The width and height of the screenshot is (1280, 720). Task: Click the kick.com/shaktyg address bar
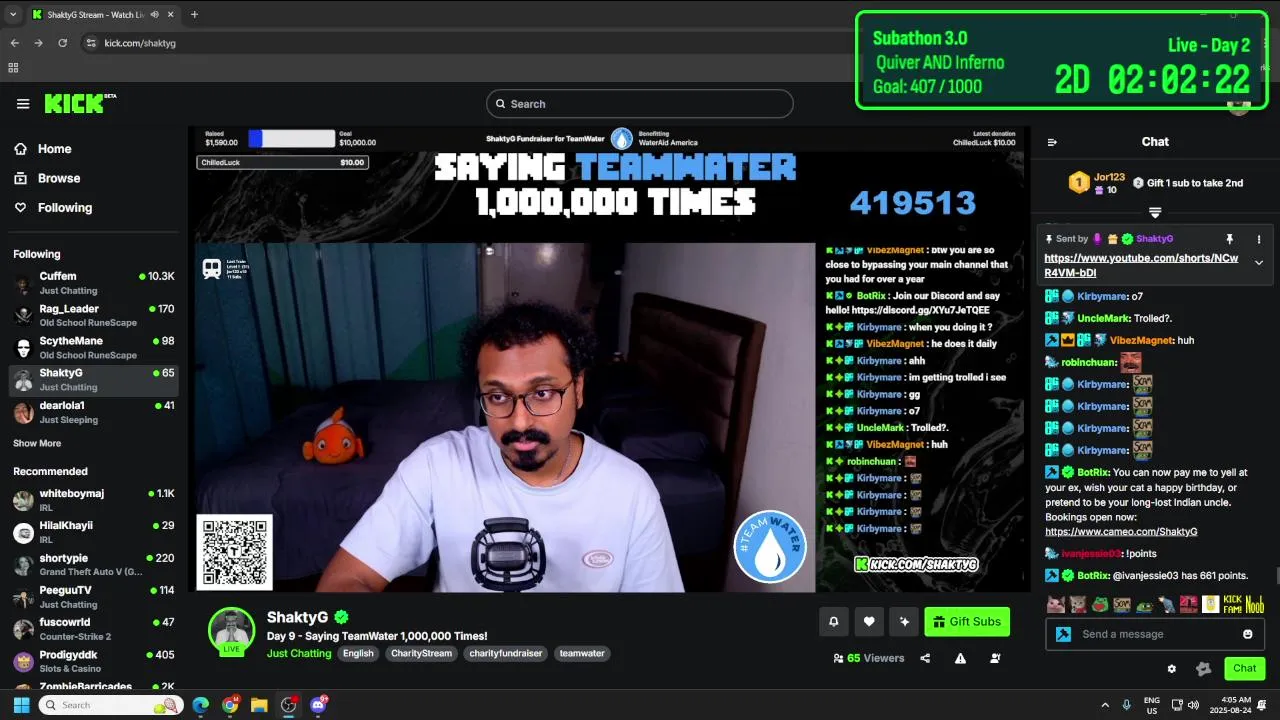click(x=140, y=43)
